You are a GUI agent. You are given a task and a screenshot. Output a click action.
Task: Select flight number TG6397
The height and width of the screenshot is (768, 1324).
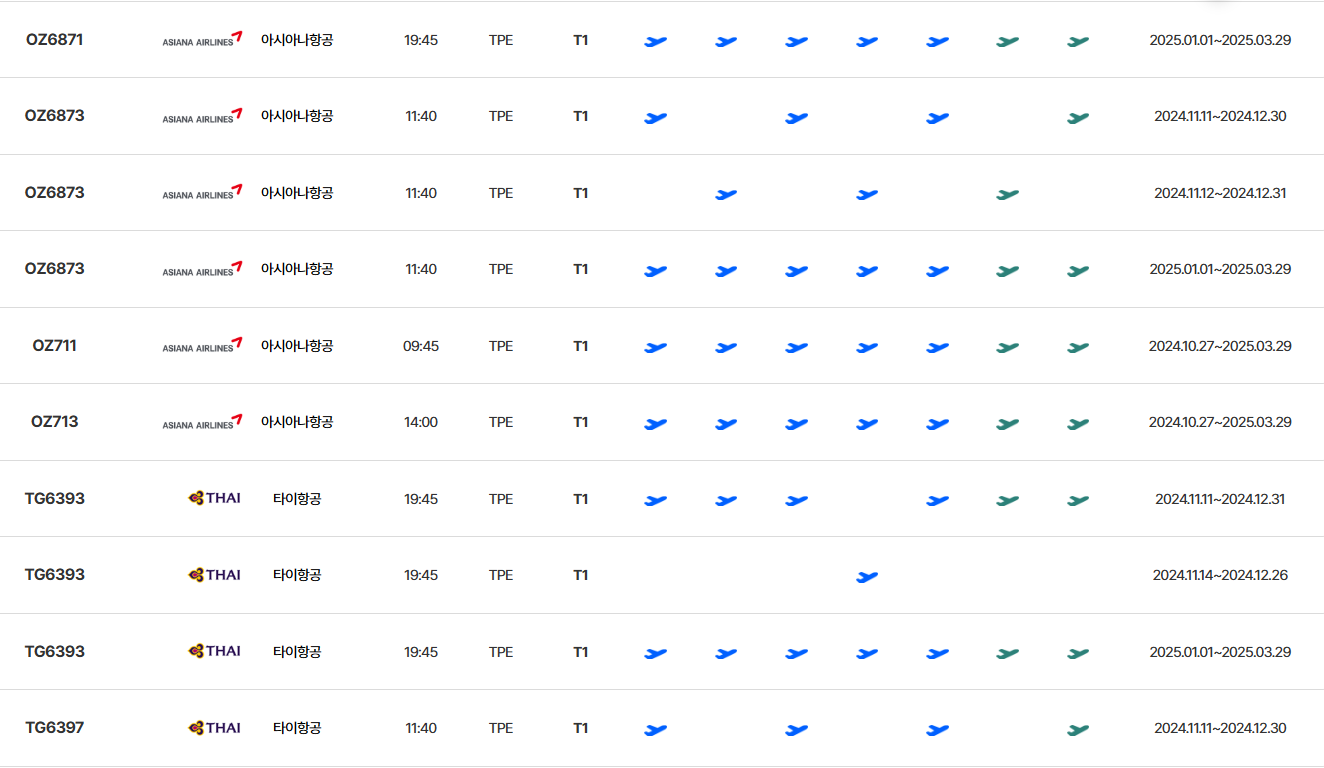[54, 728]
